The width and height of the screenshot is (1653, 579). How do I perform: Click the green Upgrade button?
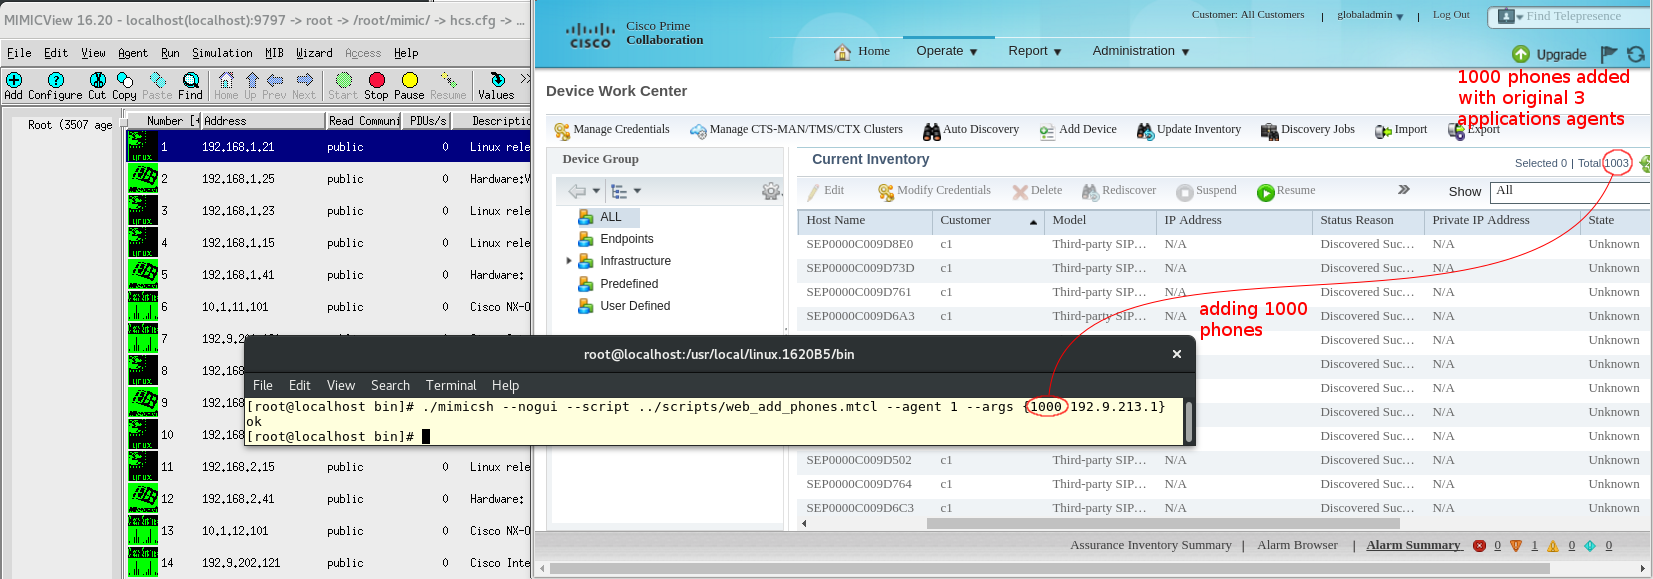pyautogui.click(x=1549, y=54)
